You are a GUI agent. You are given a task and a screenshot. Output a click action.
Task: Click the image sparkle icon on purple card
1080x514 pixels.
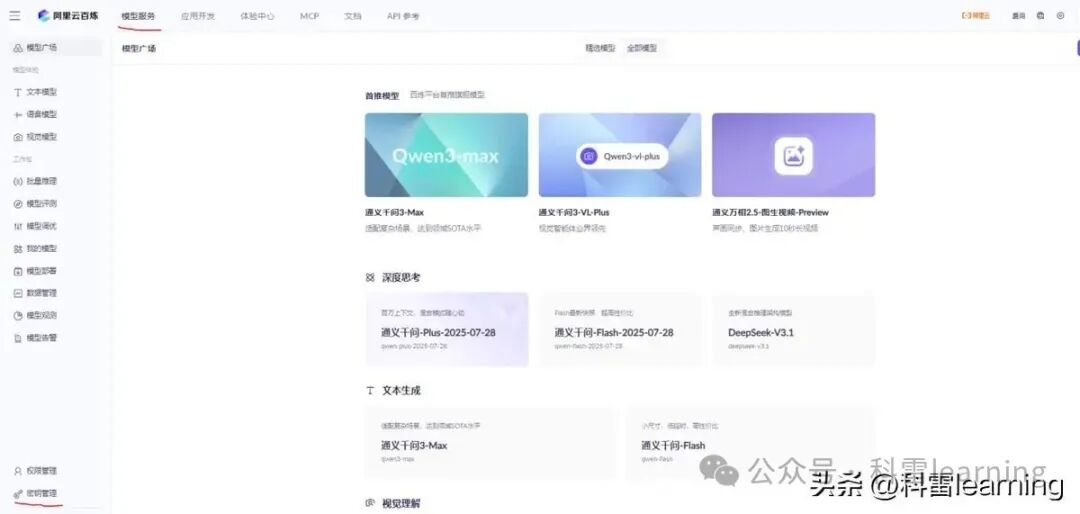pyautogui.click(x=793, y=156)
